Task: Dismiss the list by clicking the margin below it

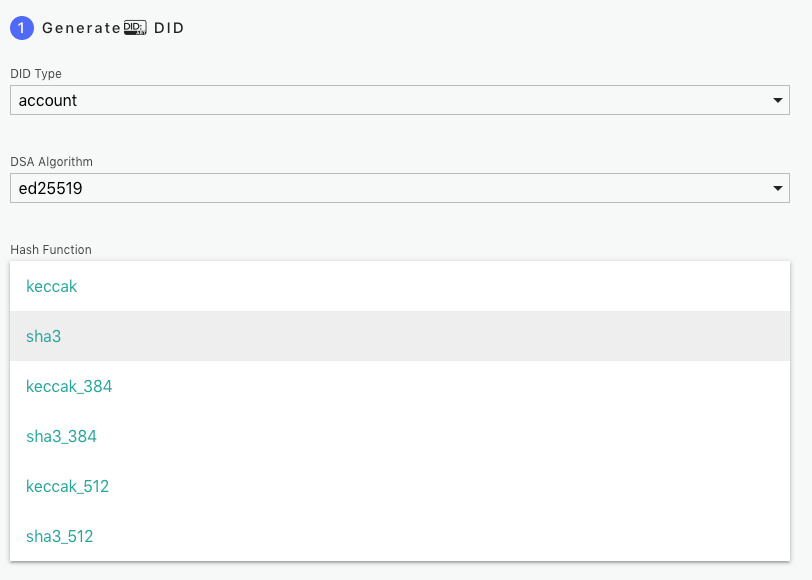Action: pos(400,571)
